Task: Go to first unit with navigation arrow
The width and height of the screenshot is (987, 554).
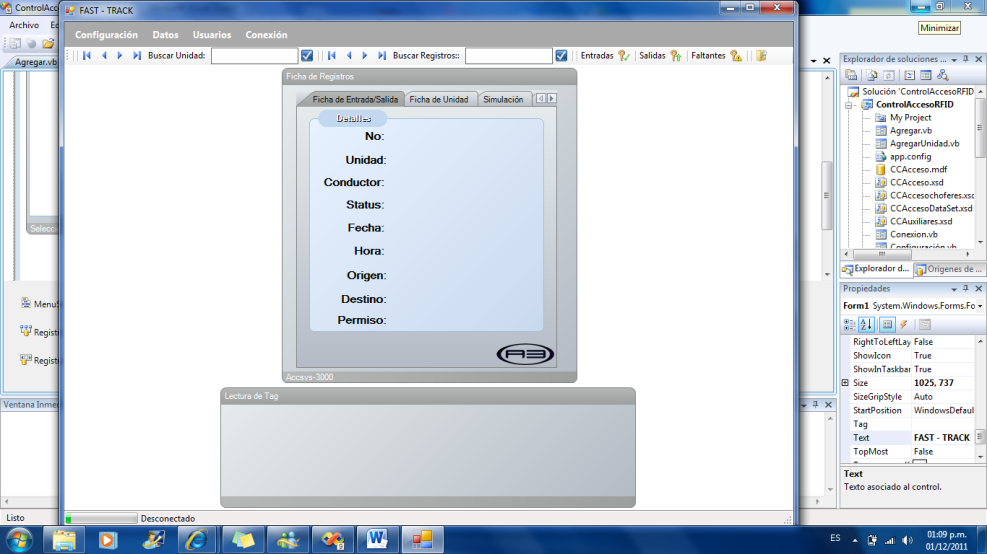Action: pyautogui.click(x=87, y=56)
